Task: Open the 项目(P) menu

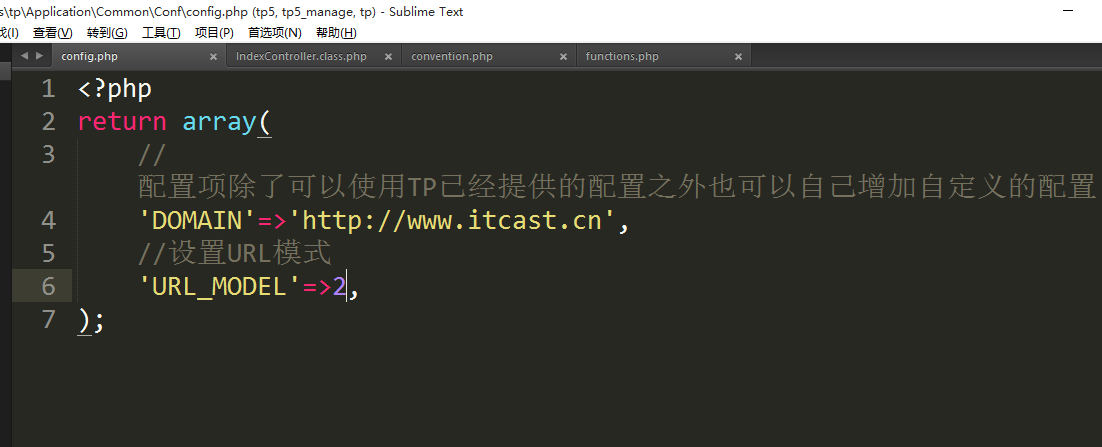Action: click(x=214, y=33)
